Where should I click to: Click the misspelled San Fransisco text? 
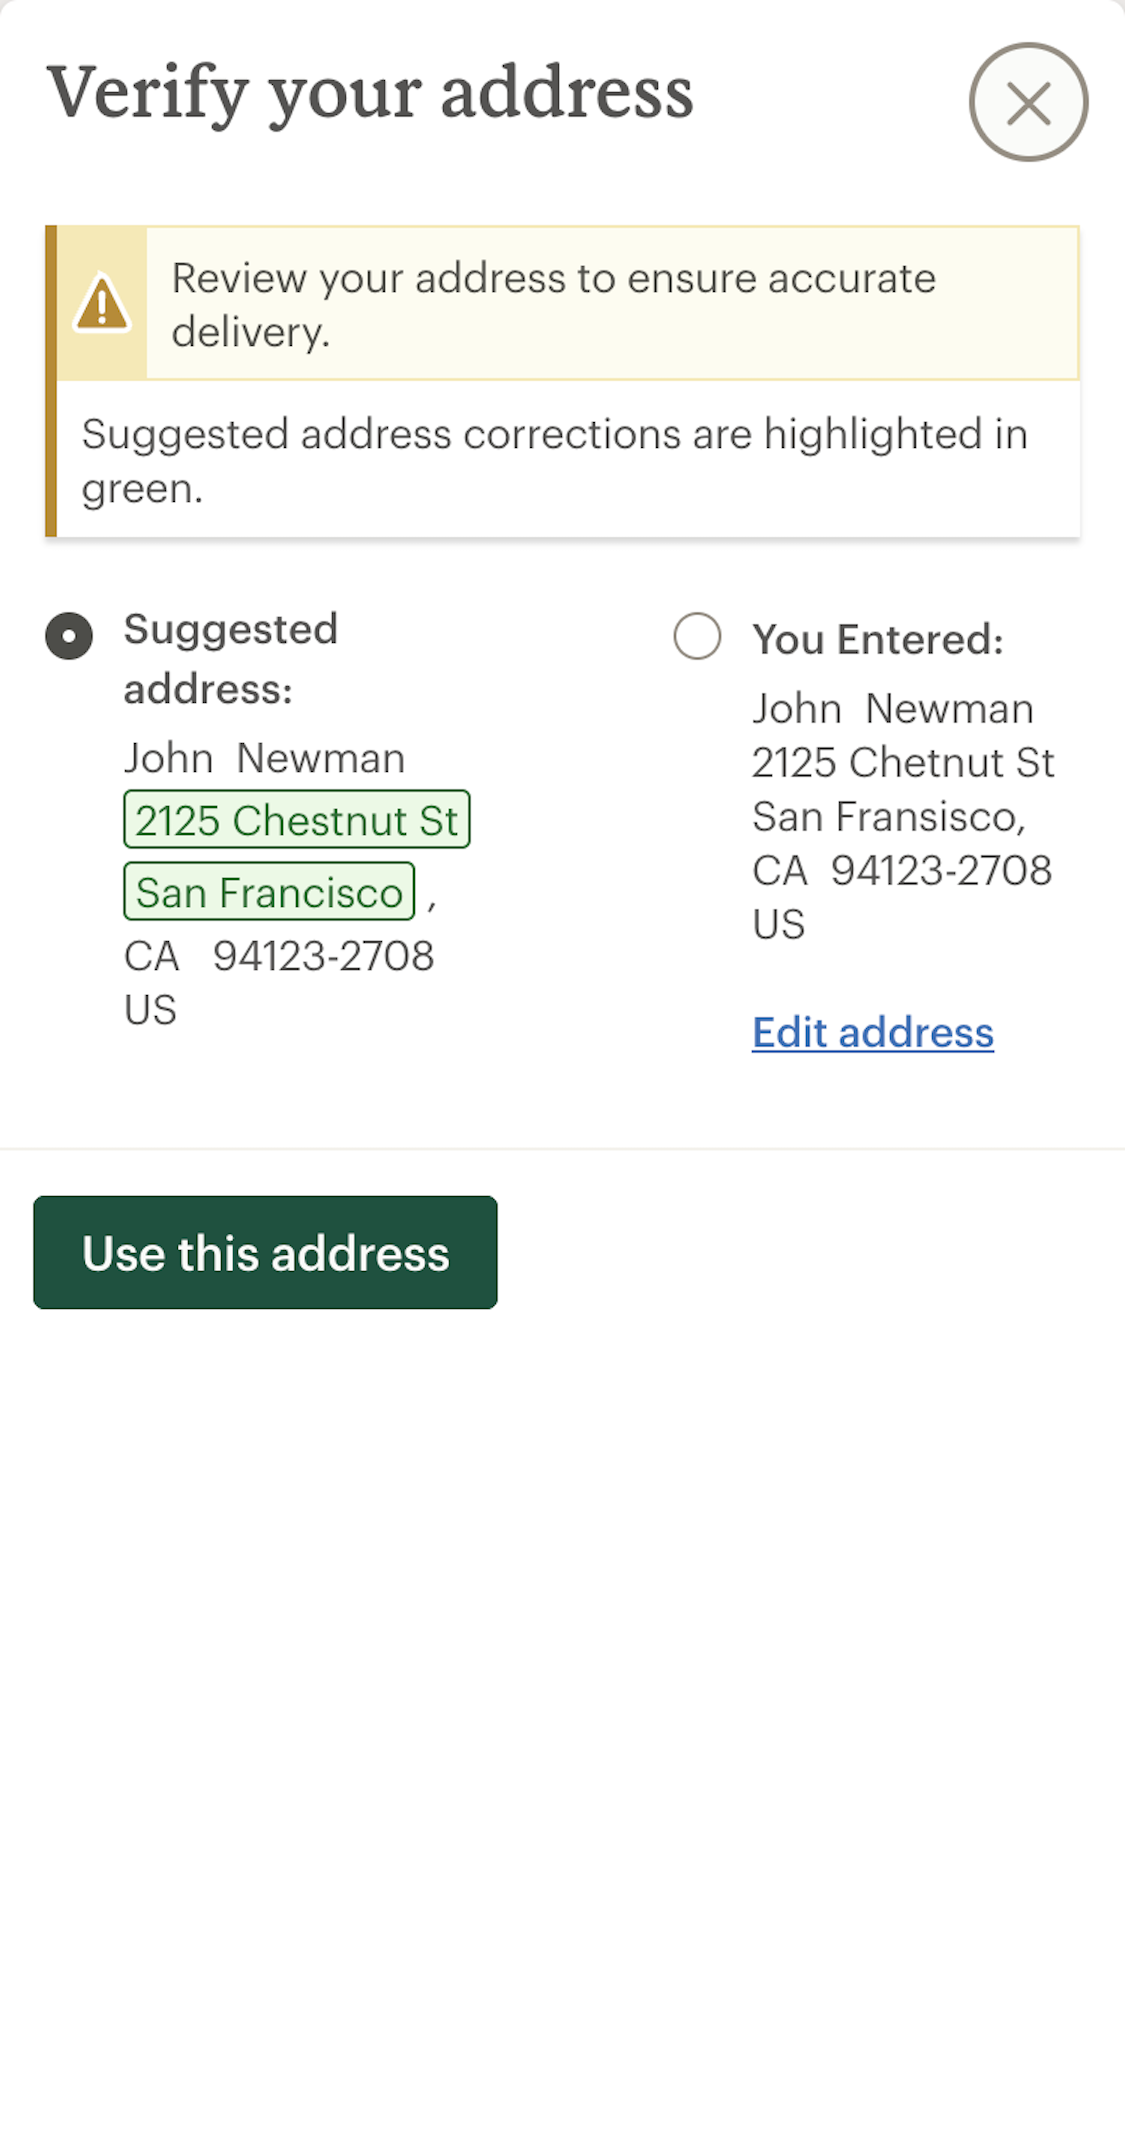887,816
